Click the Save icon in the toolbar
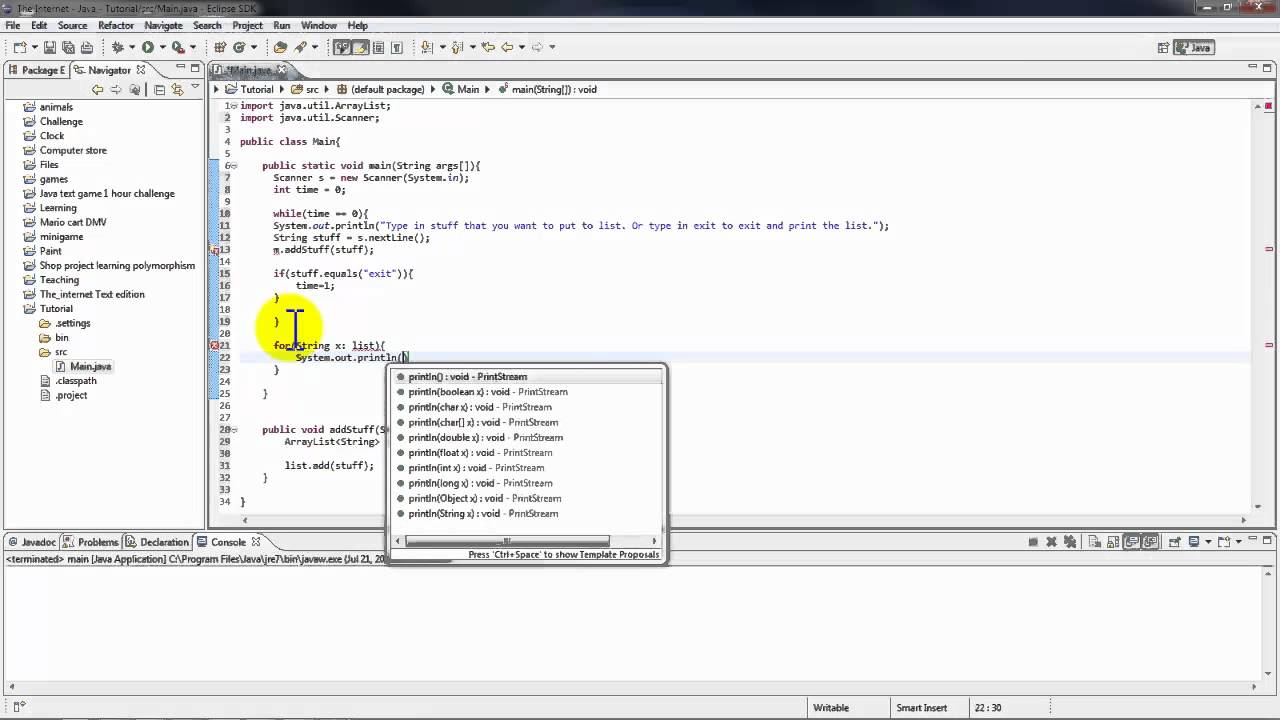1280x720 pixels. 49,47
